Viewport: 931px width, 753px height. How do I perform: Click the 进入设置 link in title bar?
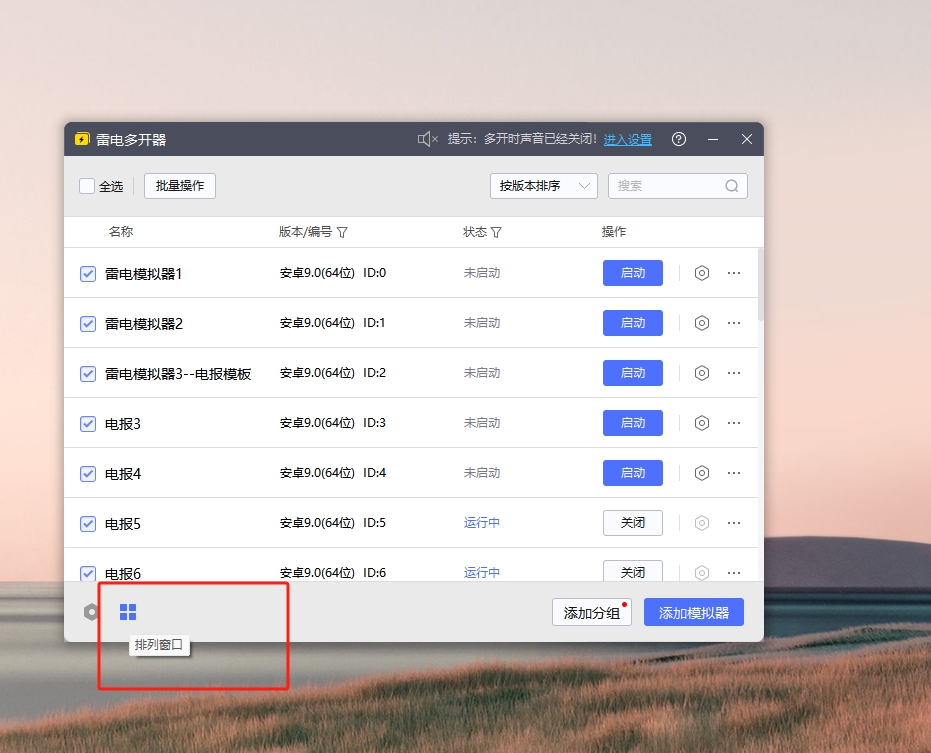coord(628,140)
